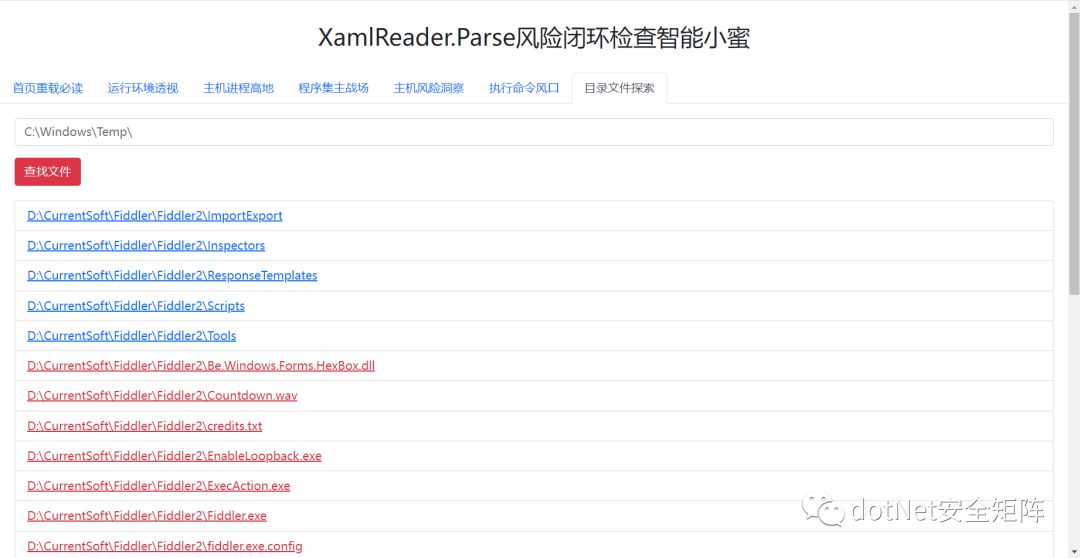Open the credits.txt file link
The image size is (1080, 558).
145,426
